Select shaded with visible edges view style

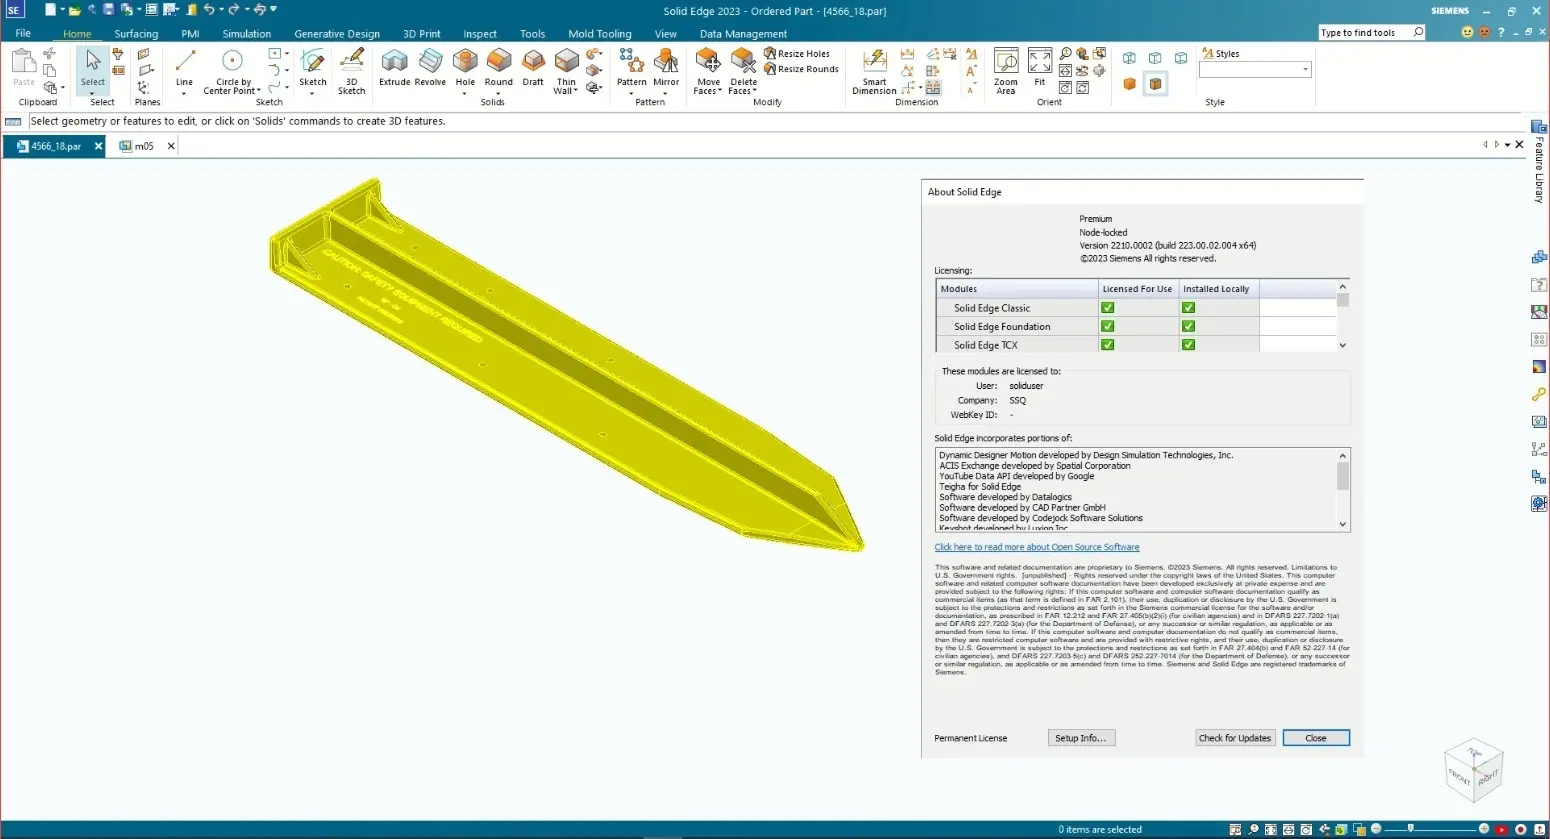(1155, 84)
